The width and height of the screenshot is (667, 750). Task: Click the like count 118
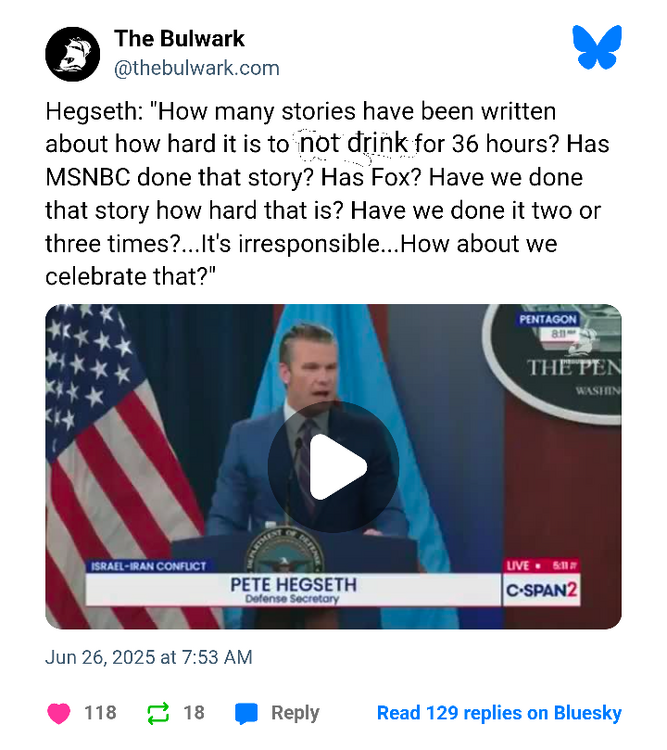click(x=100, y=713)
